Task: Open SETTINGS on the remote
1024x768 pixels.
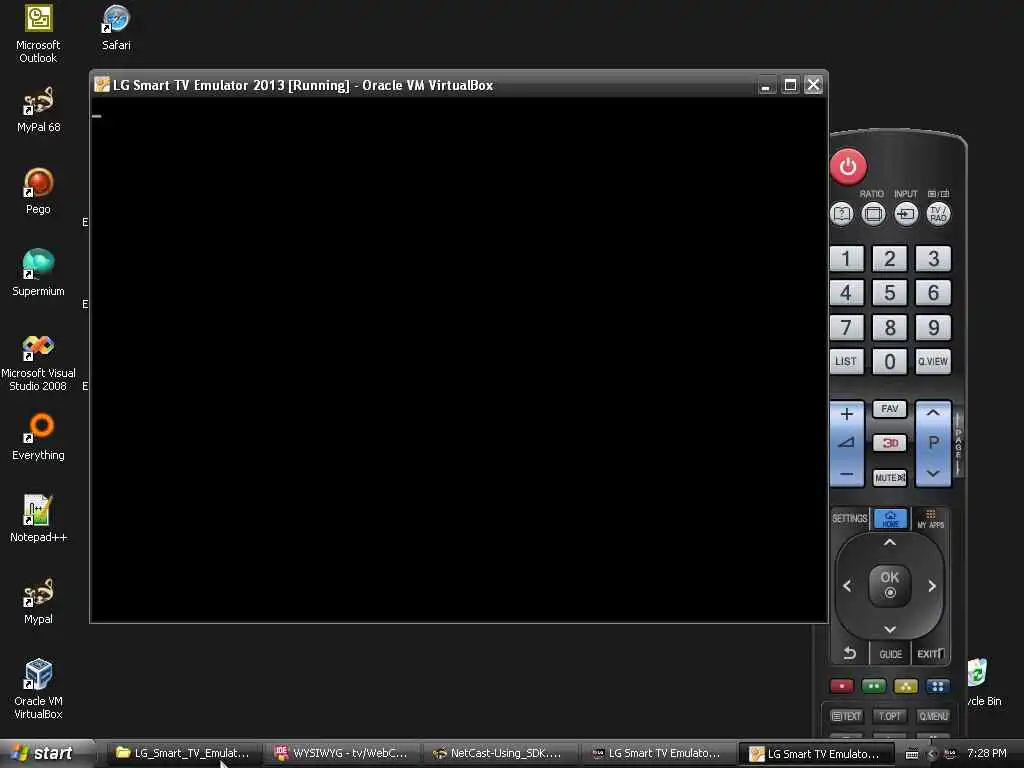Action: 849,519
